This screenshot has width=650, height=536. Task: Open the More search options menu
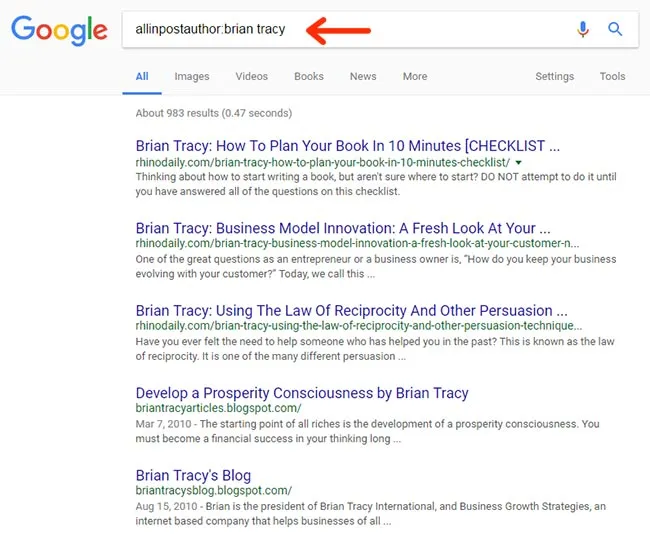tap(414, 76)
